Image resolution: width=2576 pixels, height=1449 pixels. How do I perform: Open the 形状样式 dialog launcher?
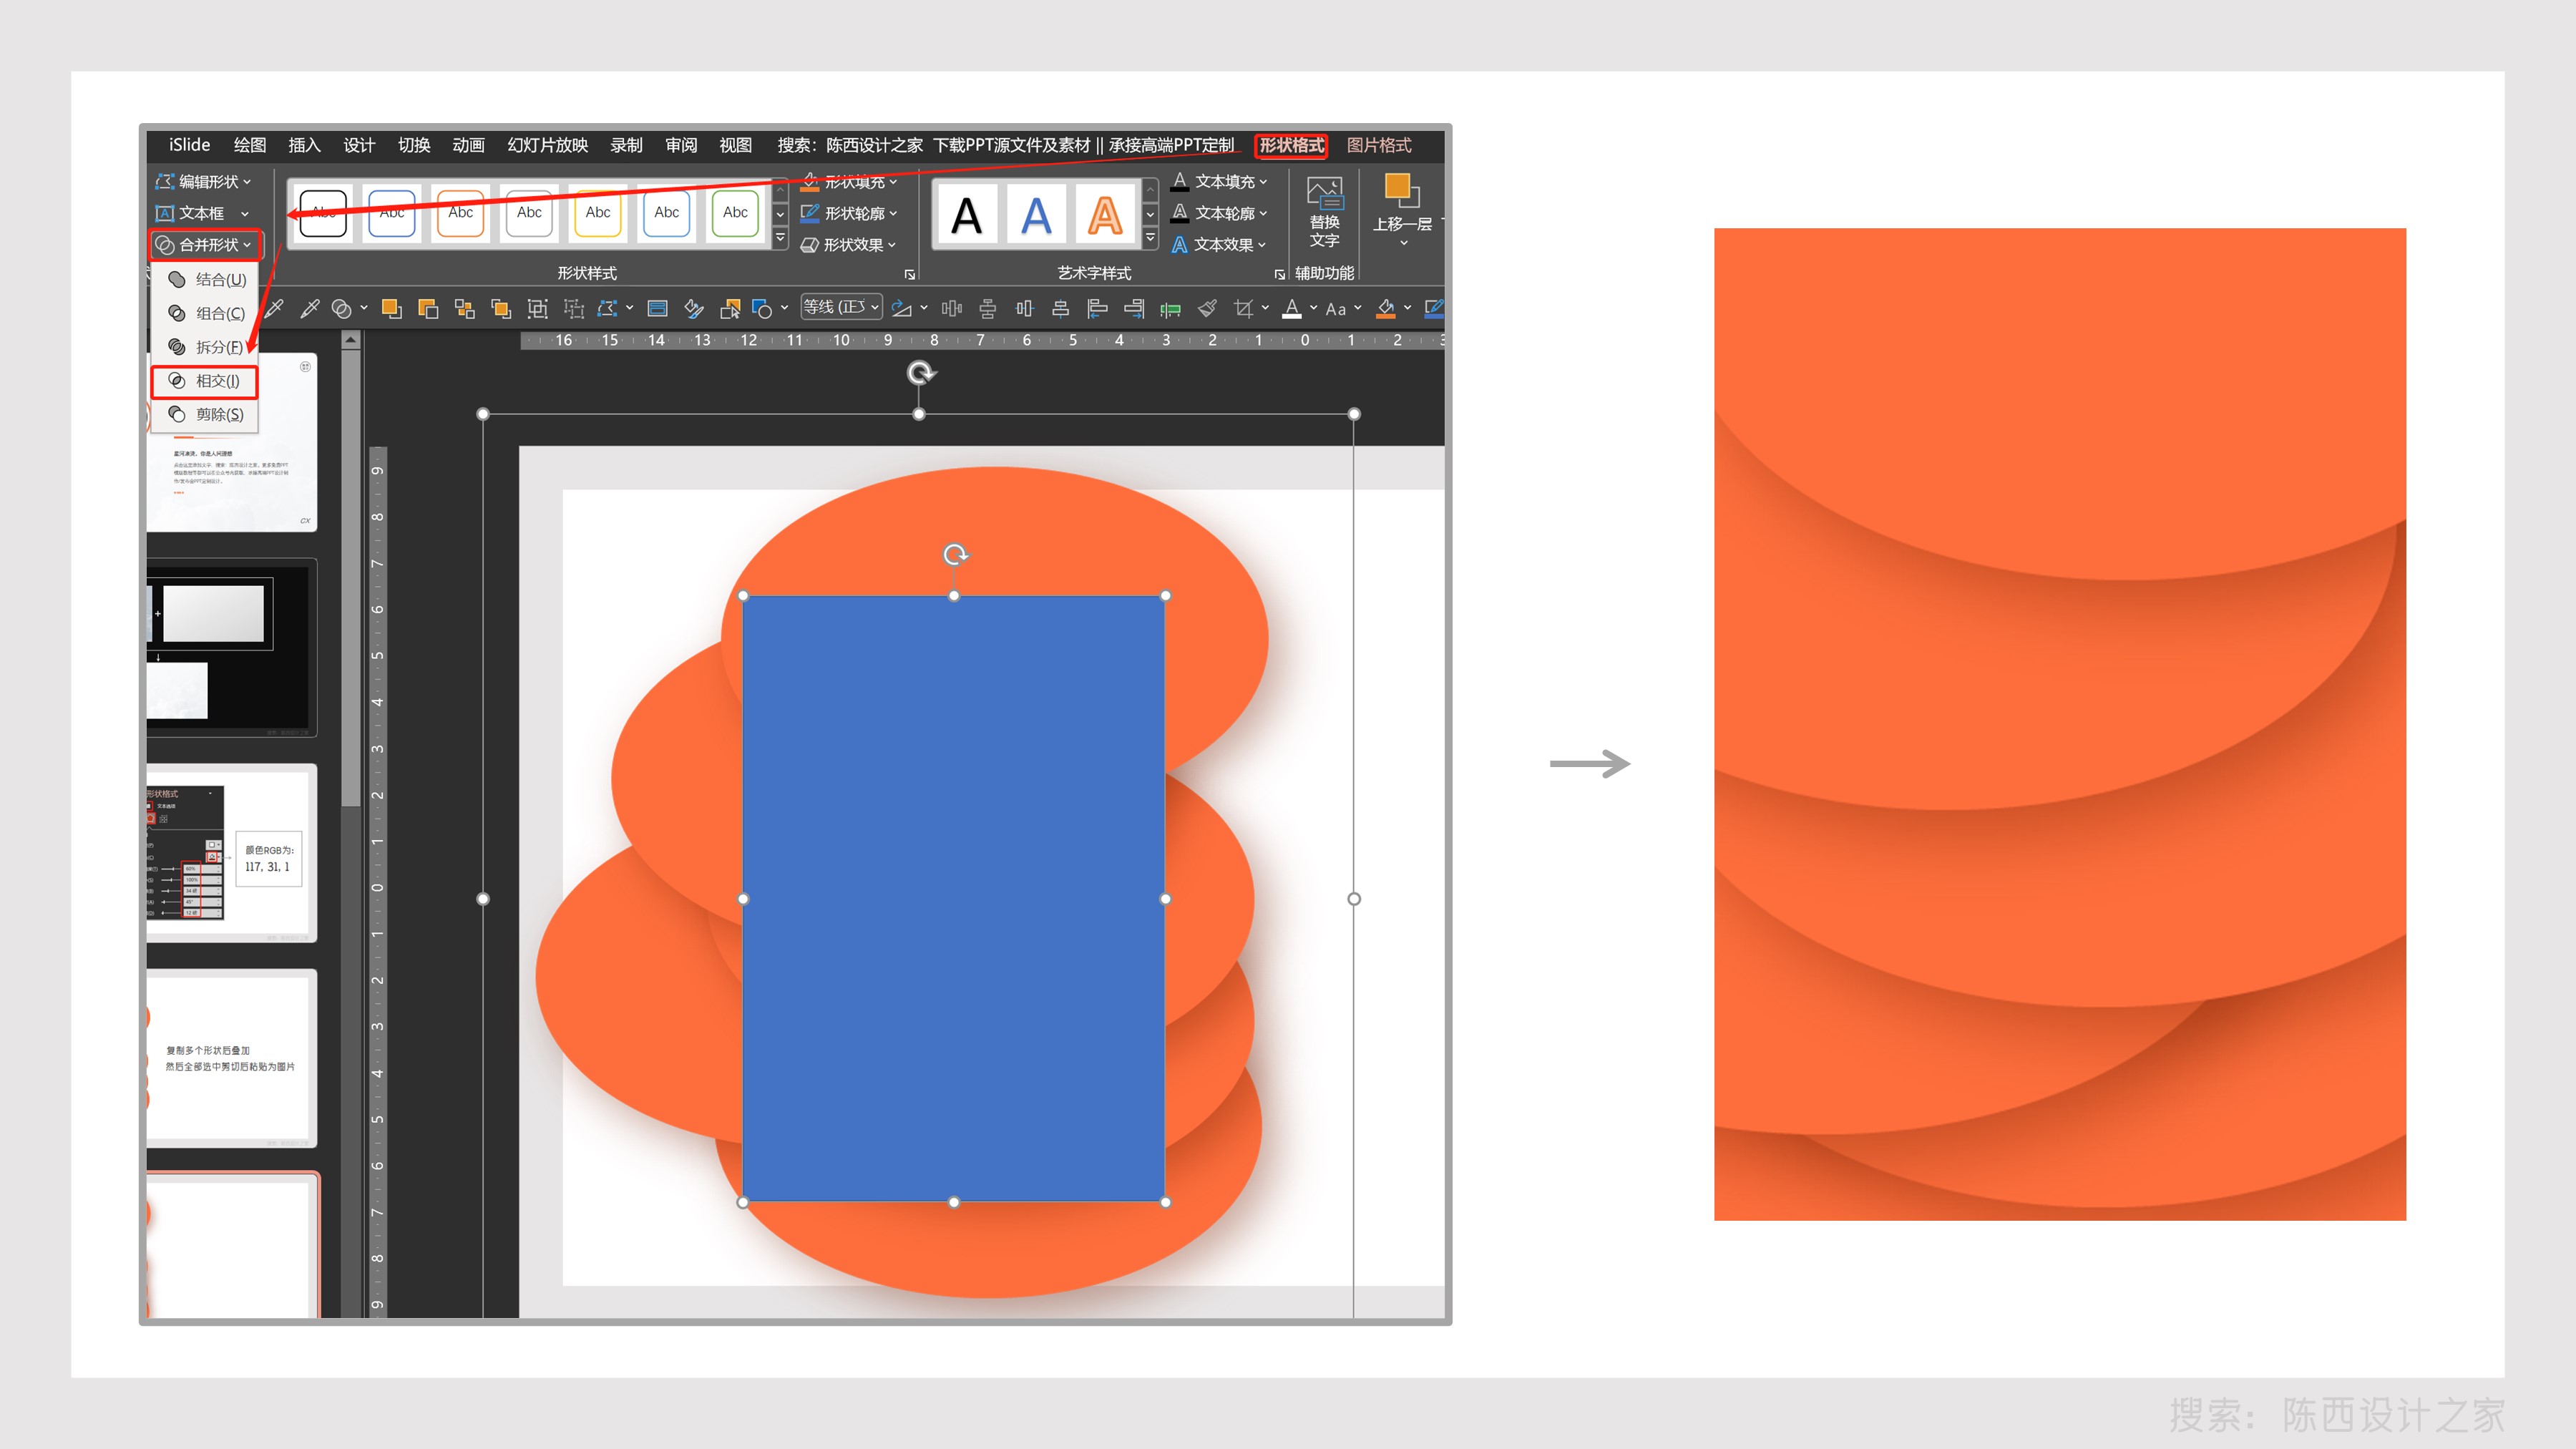(909, 274)
